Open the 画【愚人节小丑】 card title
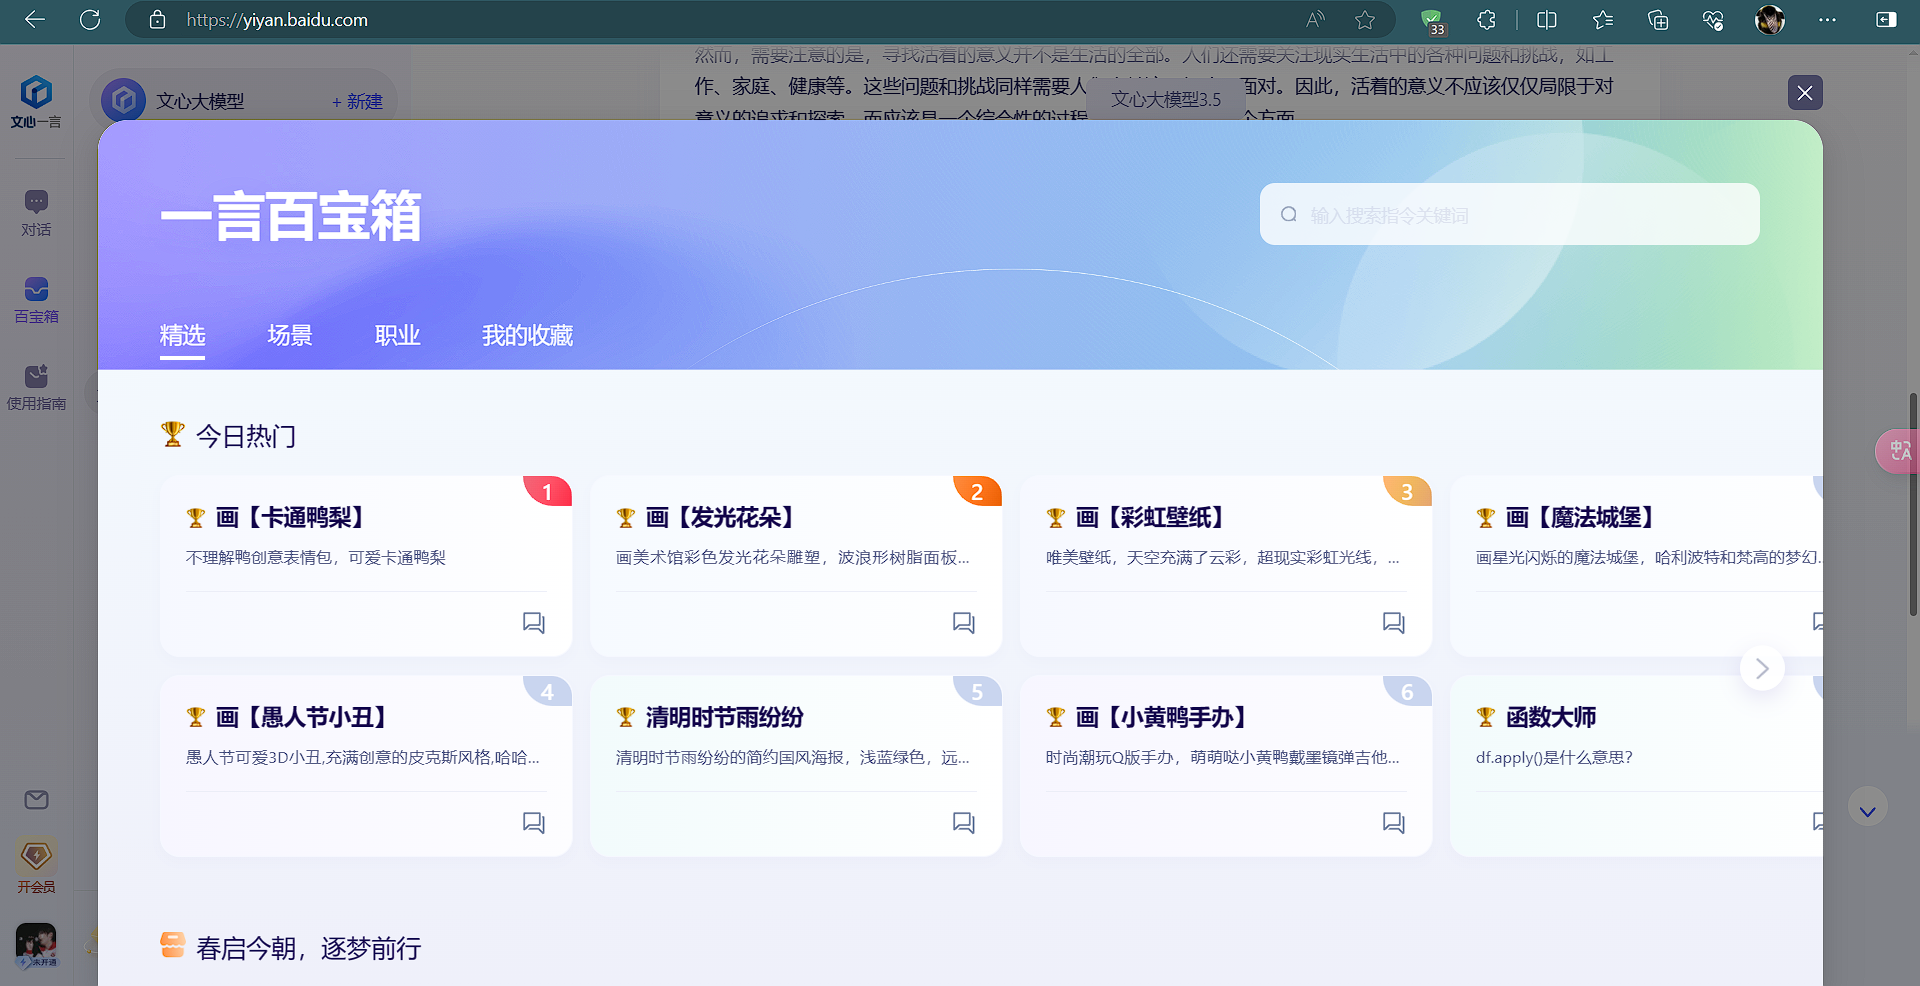1920x986 pixels. click(x=302, y=718)
